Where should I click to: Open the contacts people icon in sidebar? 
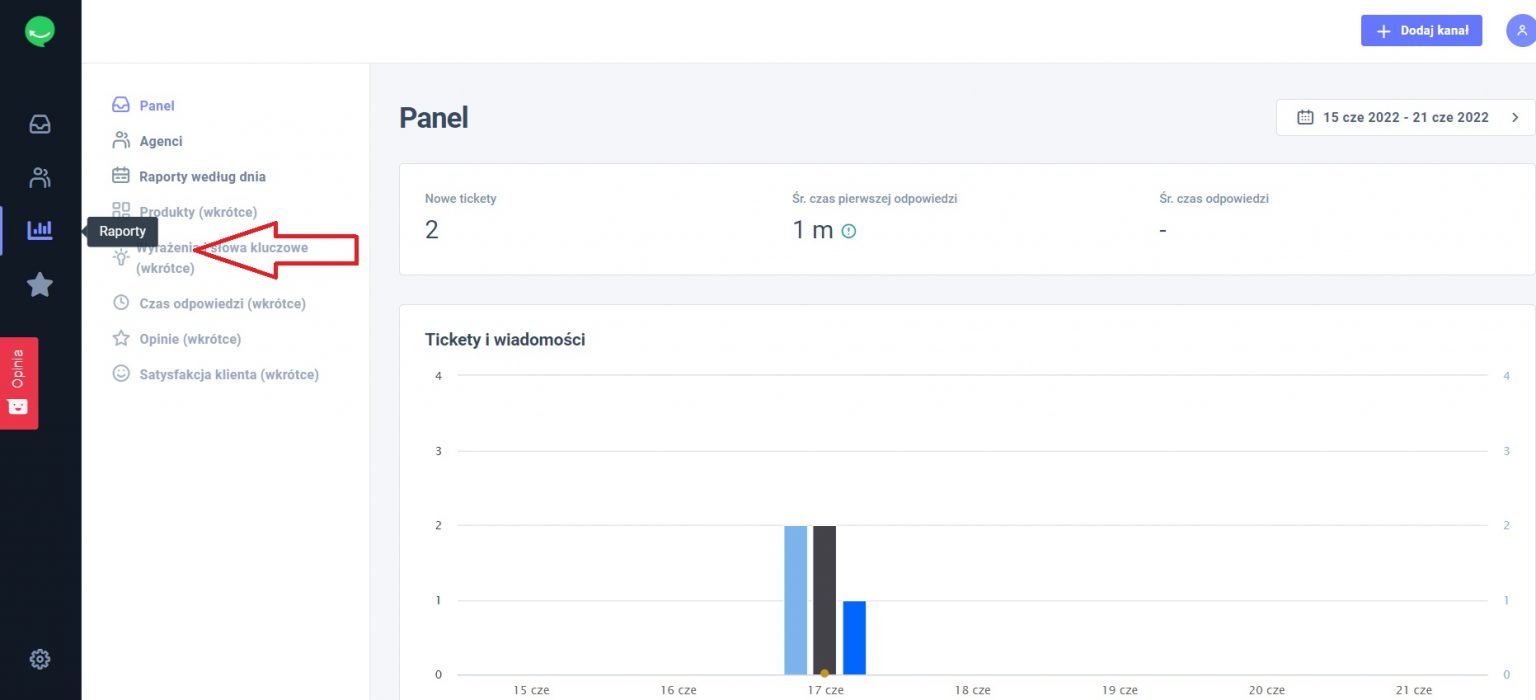(40, 178)
